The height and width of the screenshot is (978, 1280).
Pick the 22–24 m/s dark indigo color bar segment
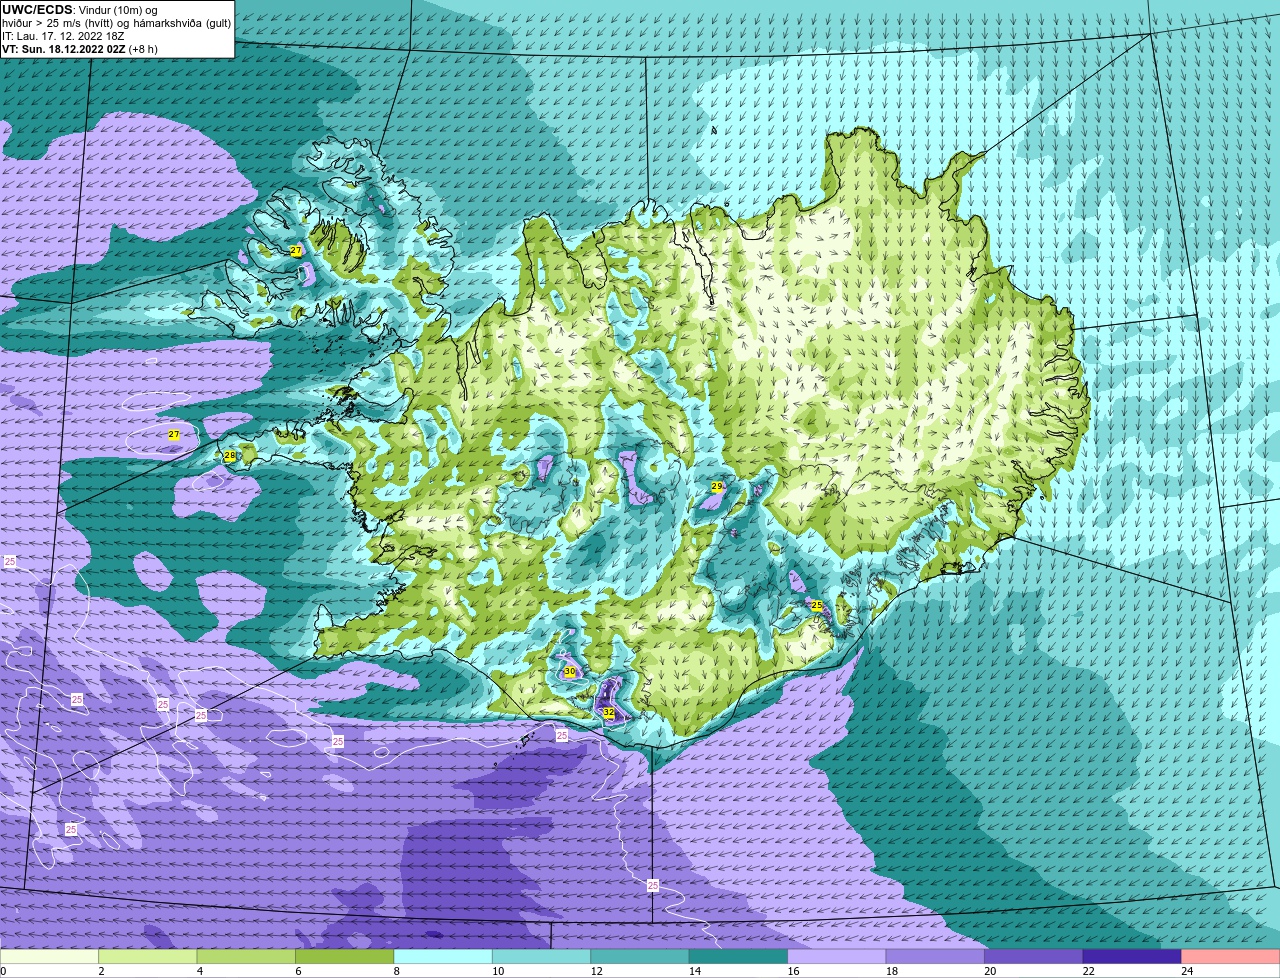tap(1132, 956)
